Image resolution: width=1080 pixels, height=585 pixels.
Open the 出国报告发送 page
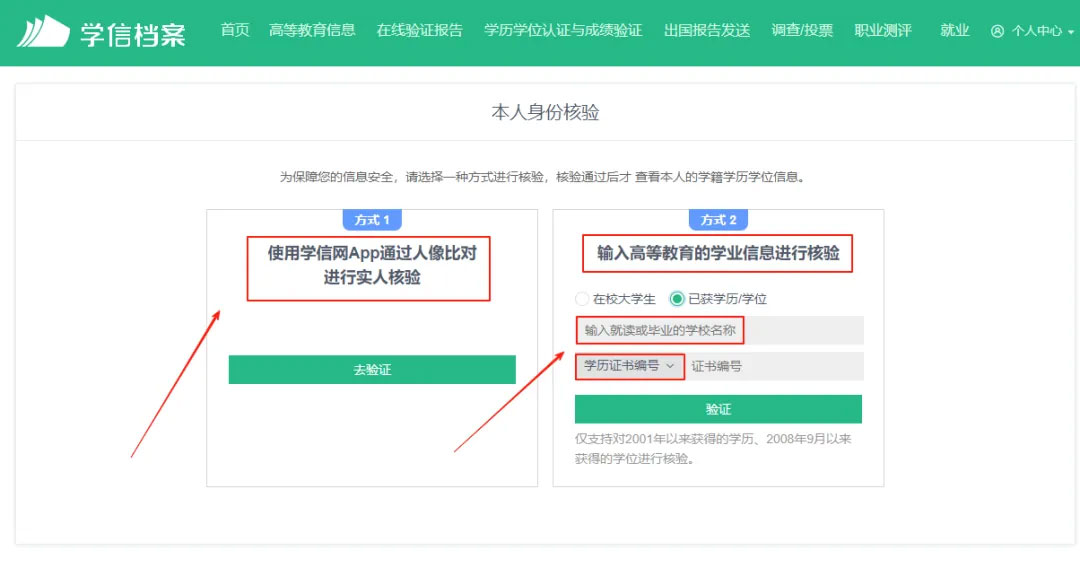coord(706,30)
